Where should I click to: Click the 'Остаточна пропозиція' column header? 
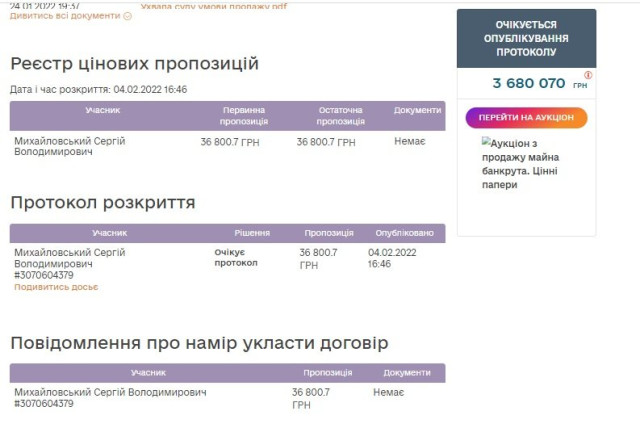pos(340,115)
